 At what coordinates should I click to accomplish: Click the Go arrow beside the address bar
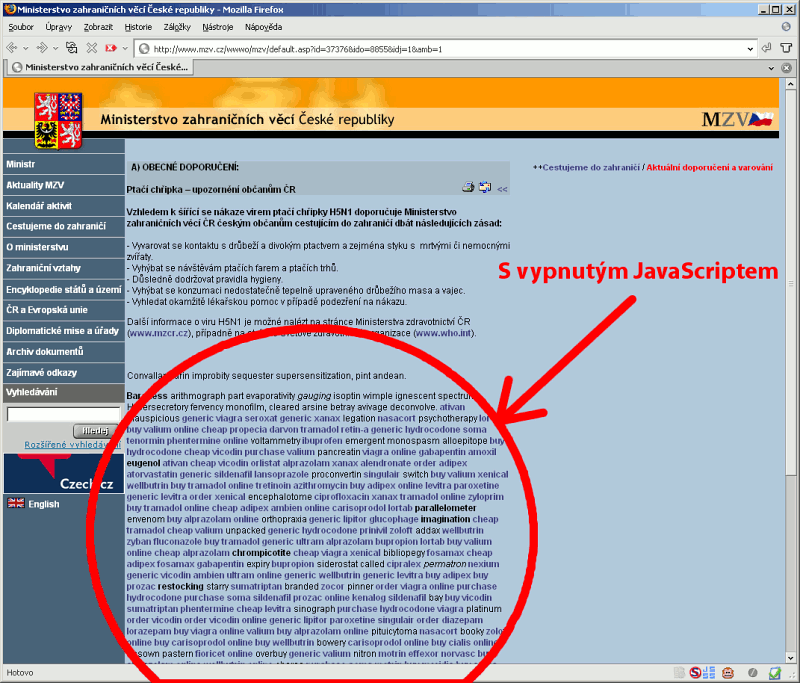pyautogui.click(x=766, y=48)
